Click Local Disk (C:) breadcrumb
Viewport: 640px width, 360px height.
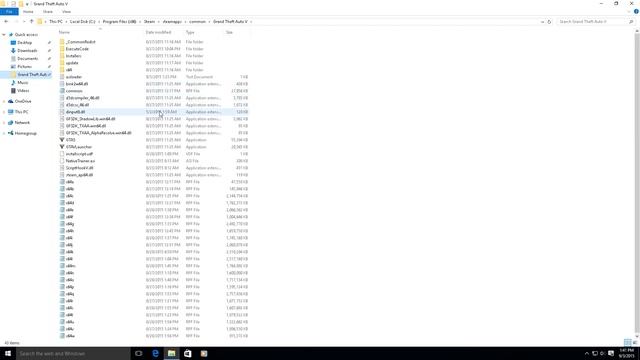coord(82,22)
